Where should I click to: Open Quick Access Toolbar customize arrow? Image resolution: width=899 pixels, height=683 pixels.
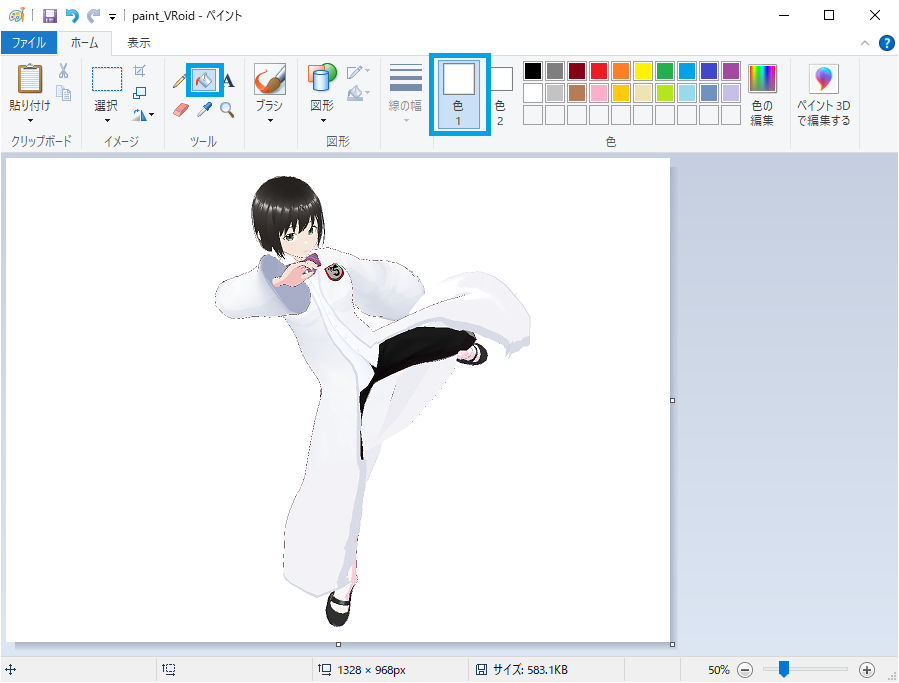point(112,17)
